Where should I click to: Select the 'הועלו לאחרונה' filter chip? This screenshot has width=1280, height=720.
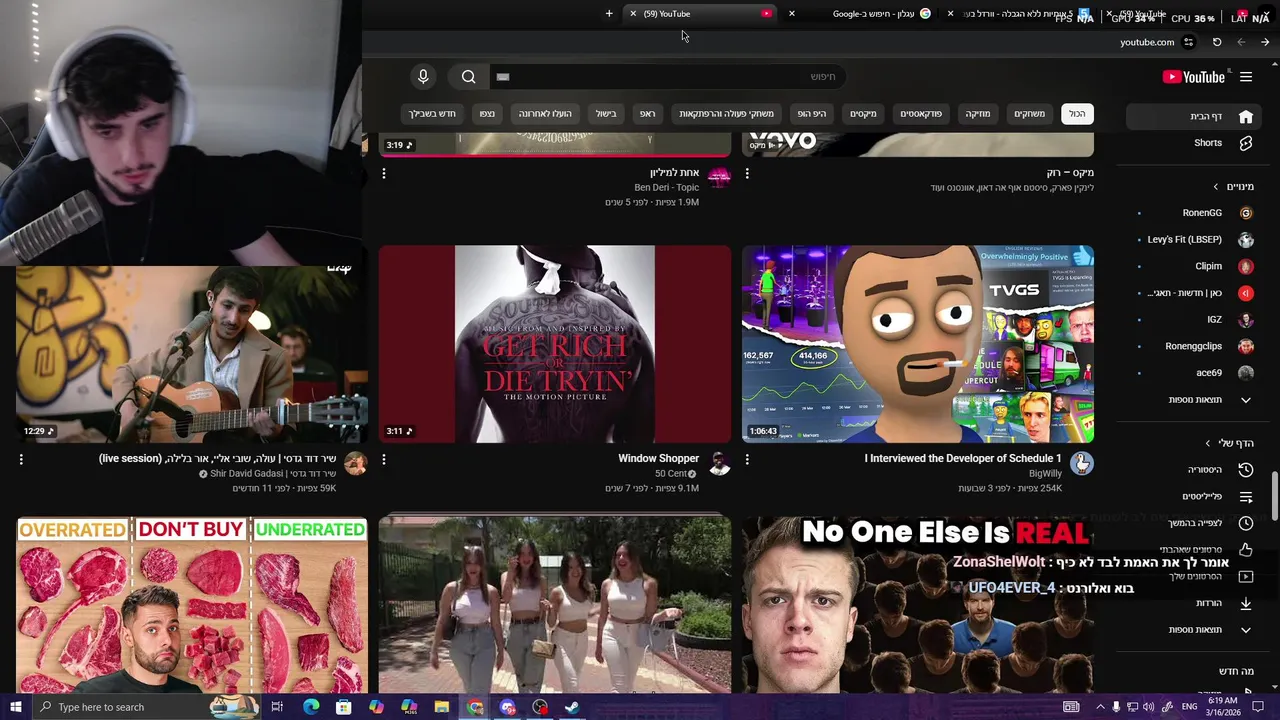[545, 114]
